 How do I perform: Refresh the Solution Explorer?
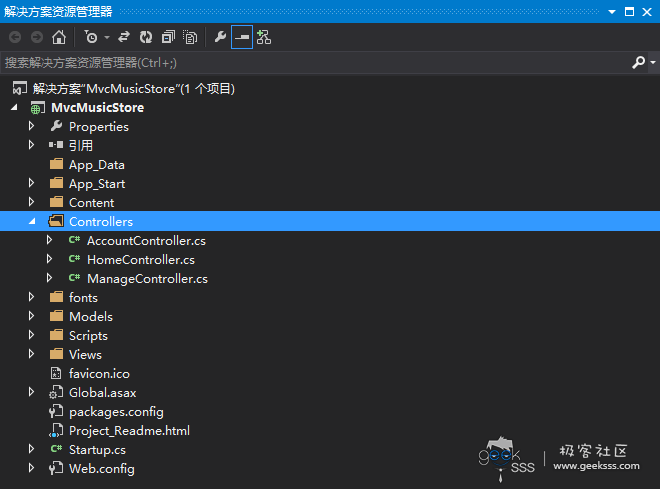[x=146, y=37]
